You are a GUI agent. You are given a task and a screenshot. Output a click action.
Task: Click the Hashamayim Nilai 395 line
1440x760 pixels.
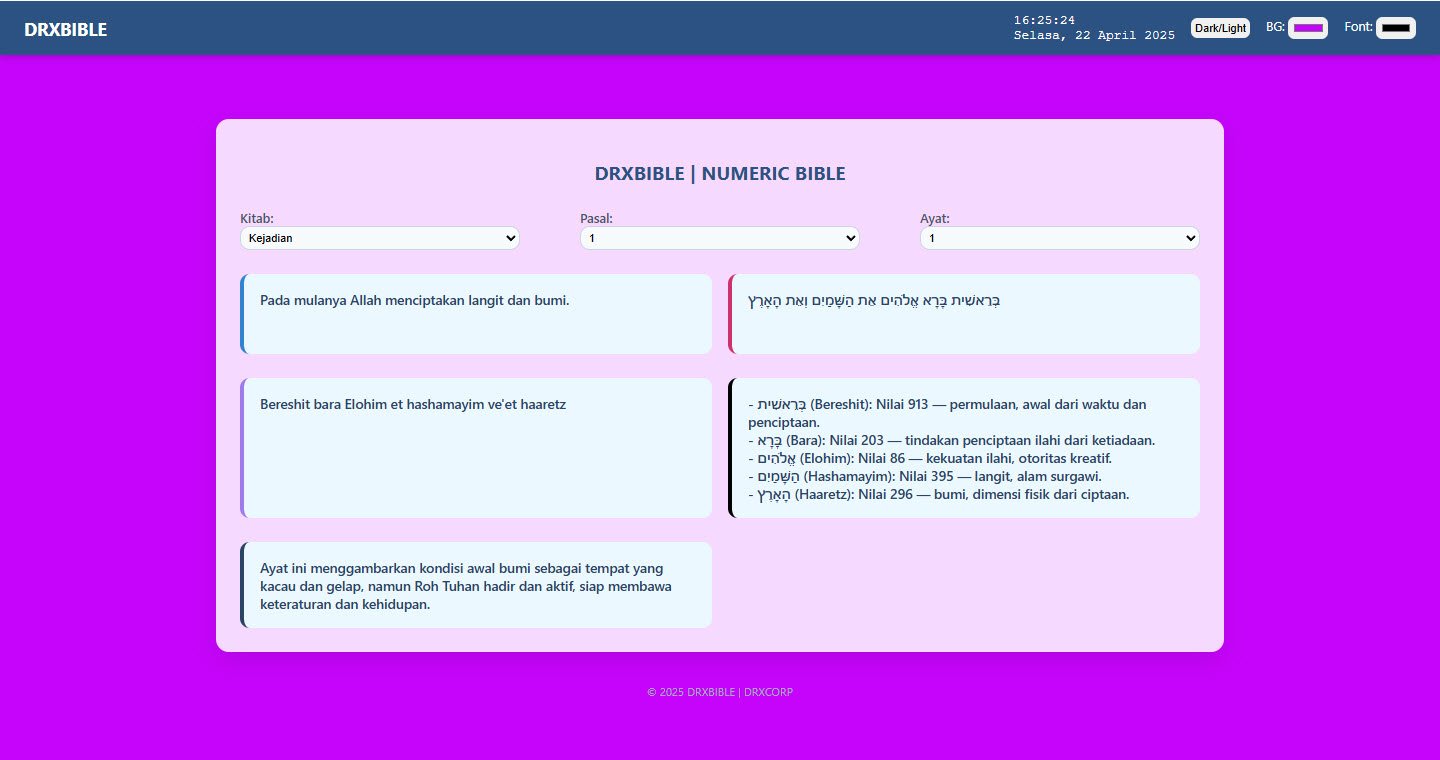[925, 476]
